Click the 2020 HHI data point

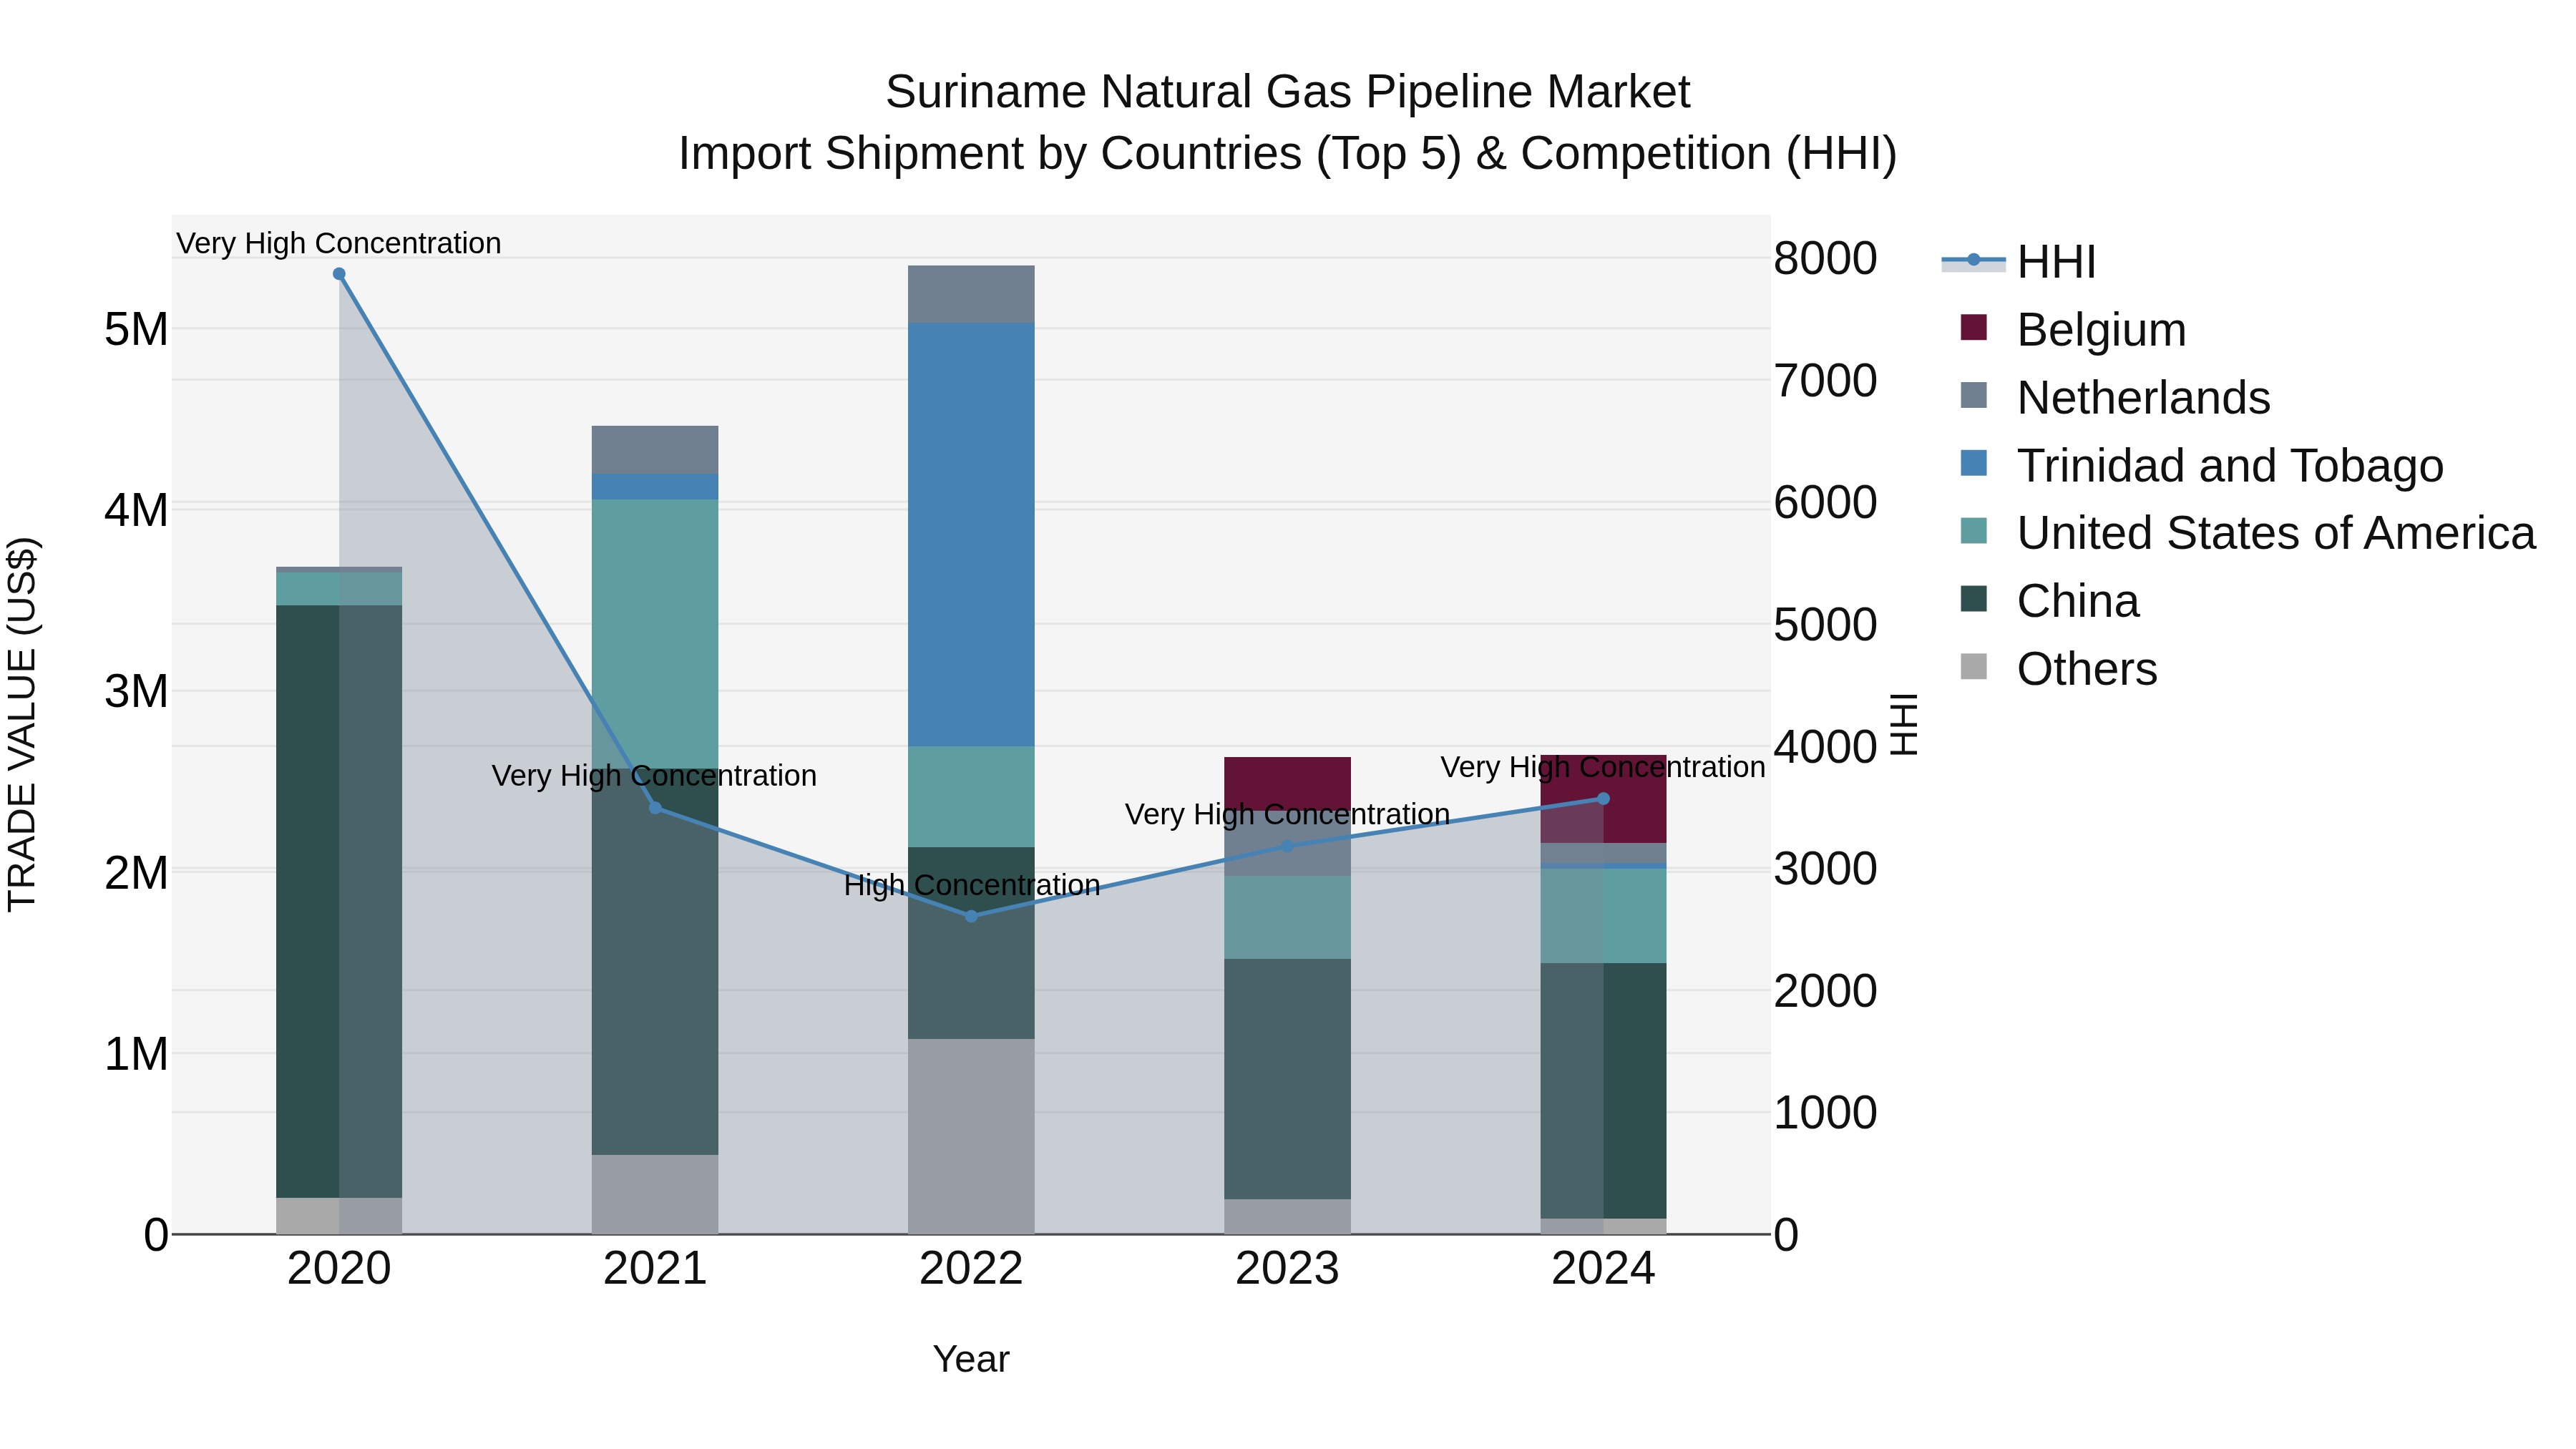339,274
